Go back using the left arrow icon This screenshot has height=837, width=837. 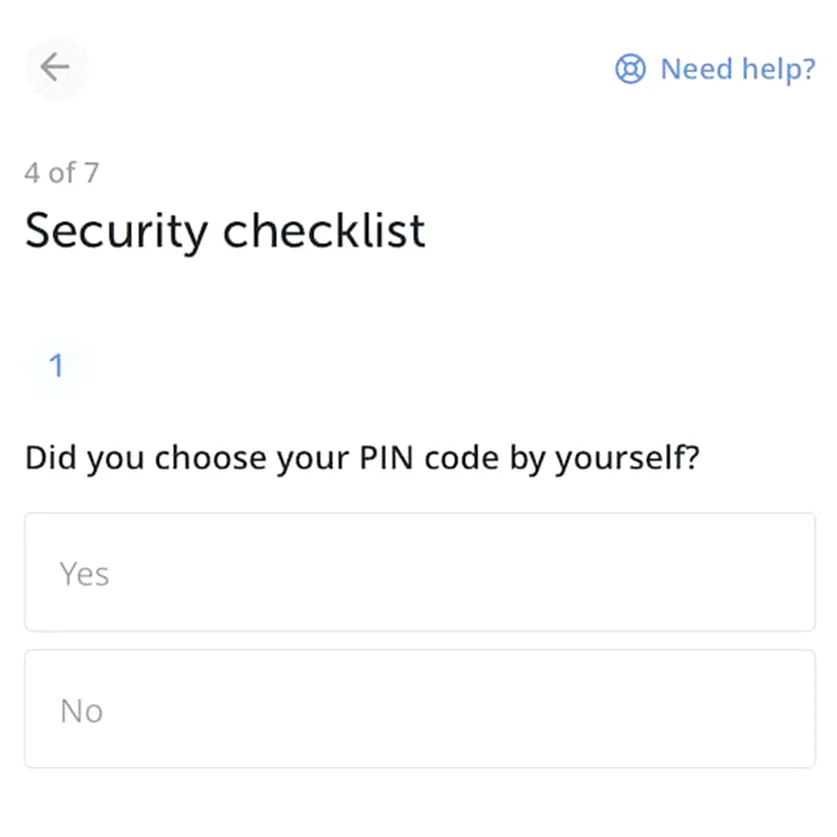[55, 67]
